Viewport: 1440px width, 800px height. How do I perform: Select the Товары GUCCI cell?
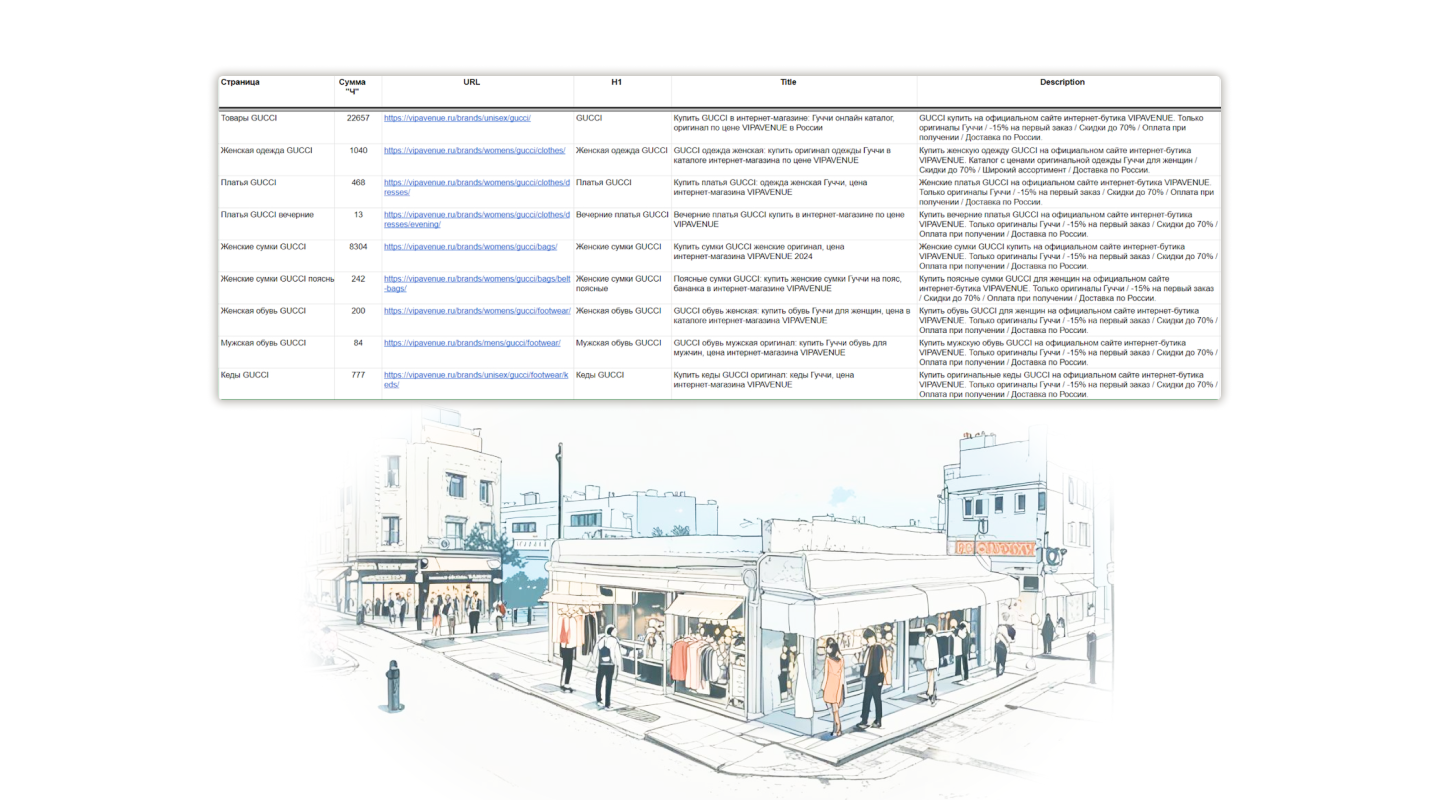pos(249,118)
